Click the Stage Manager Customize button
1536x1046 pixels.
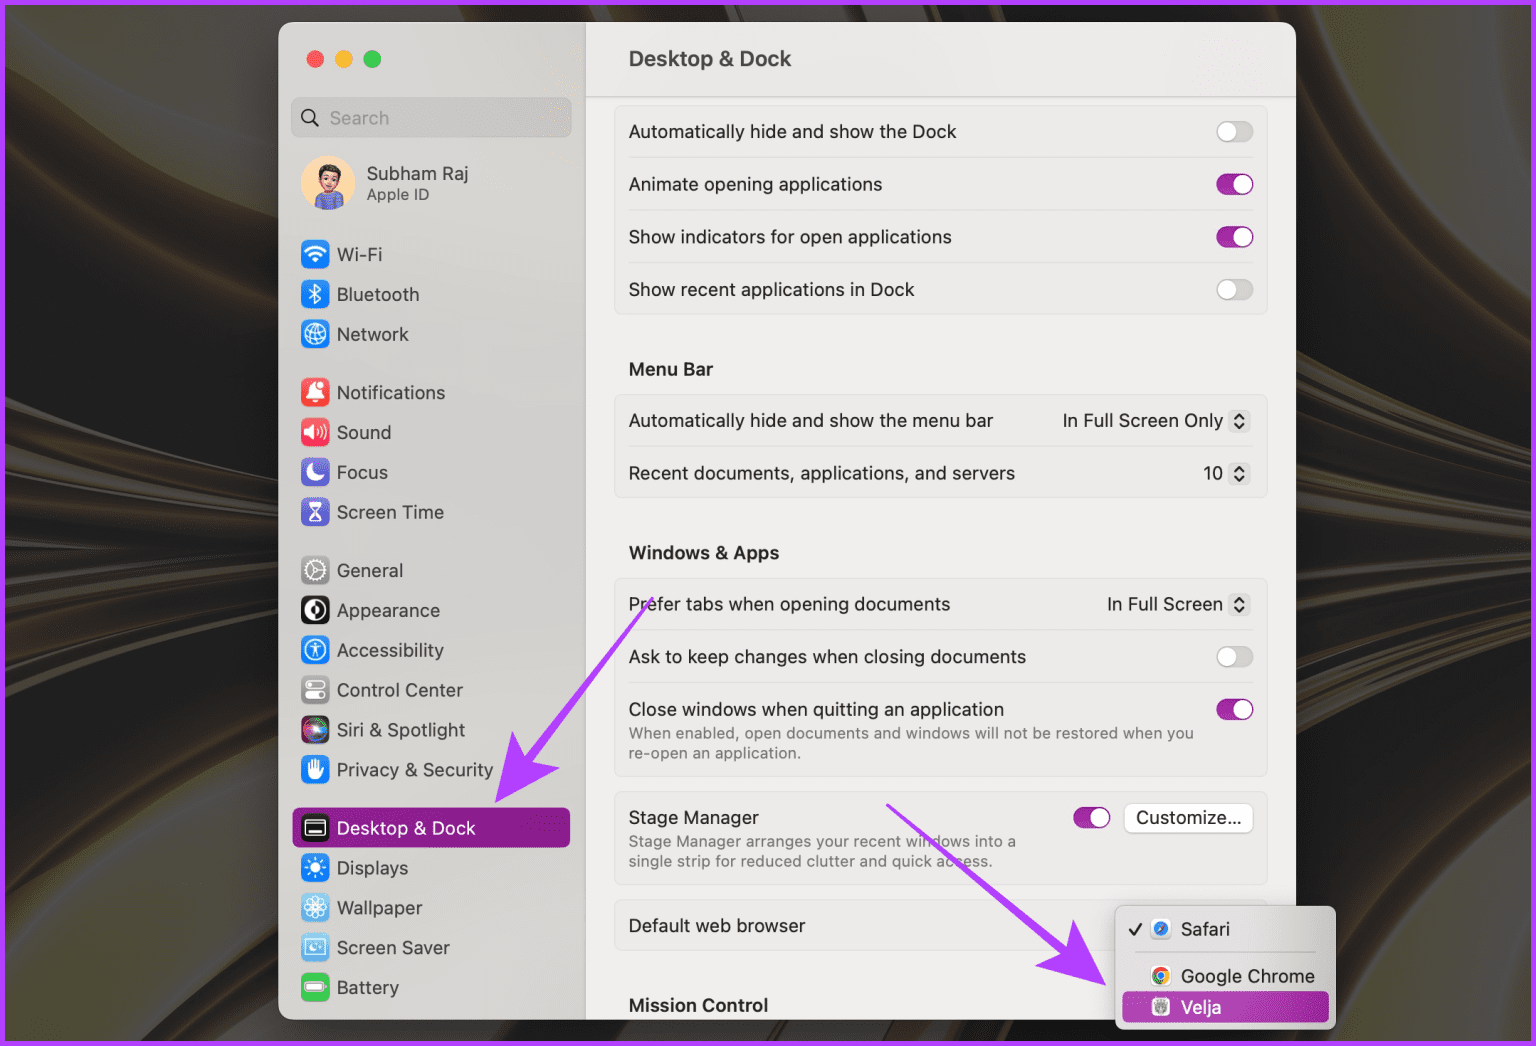(x=1188, y=817)
